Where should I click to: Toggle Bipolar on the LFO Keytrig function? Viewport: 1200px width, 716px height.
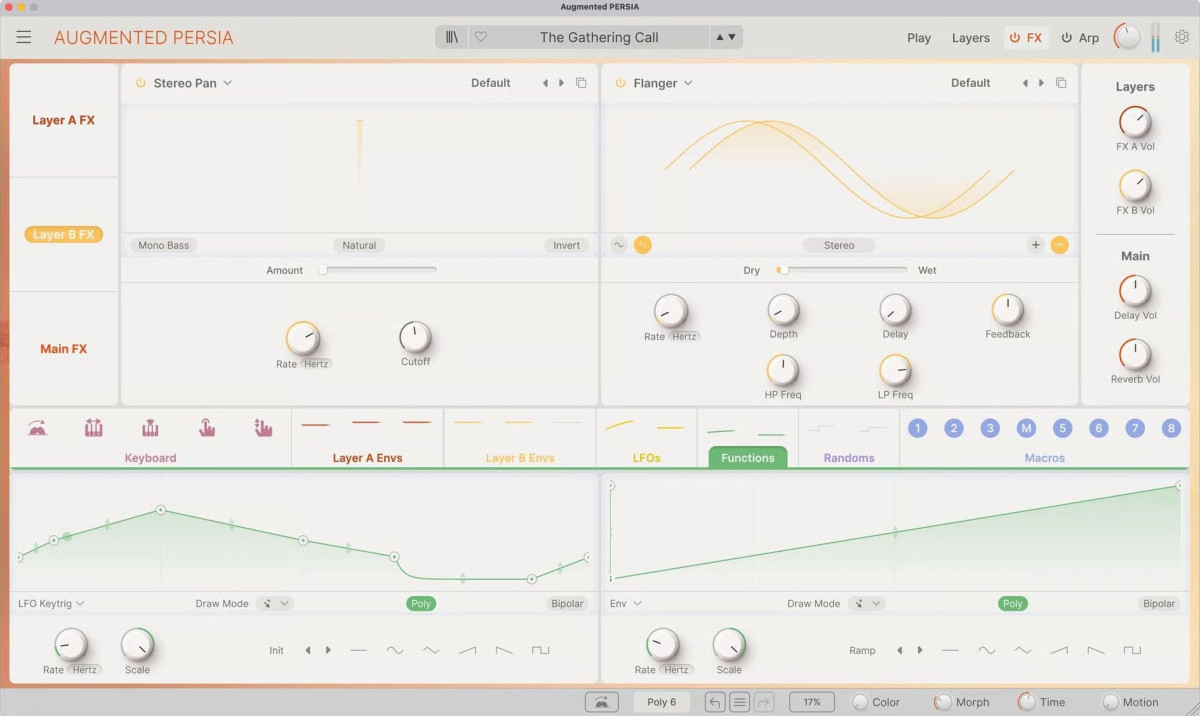pos(567,604)
